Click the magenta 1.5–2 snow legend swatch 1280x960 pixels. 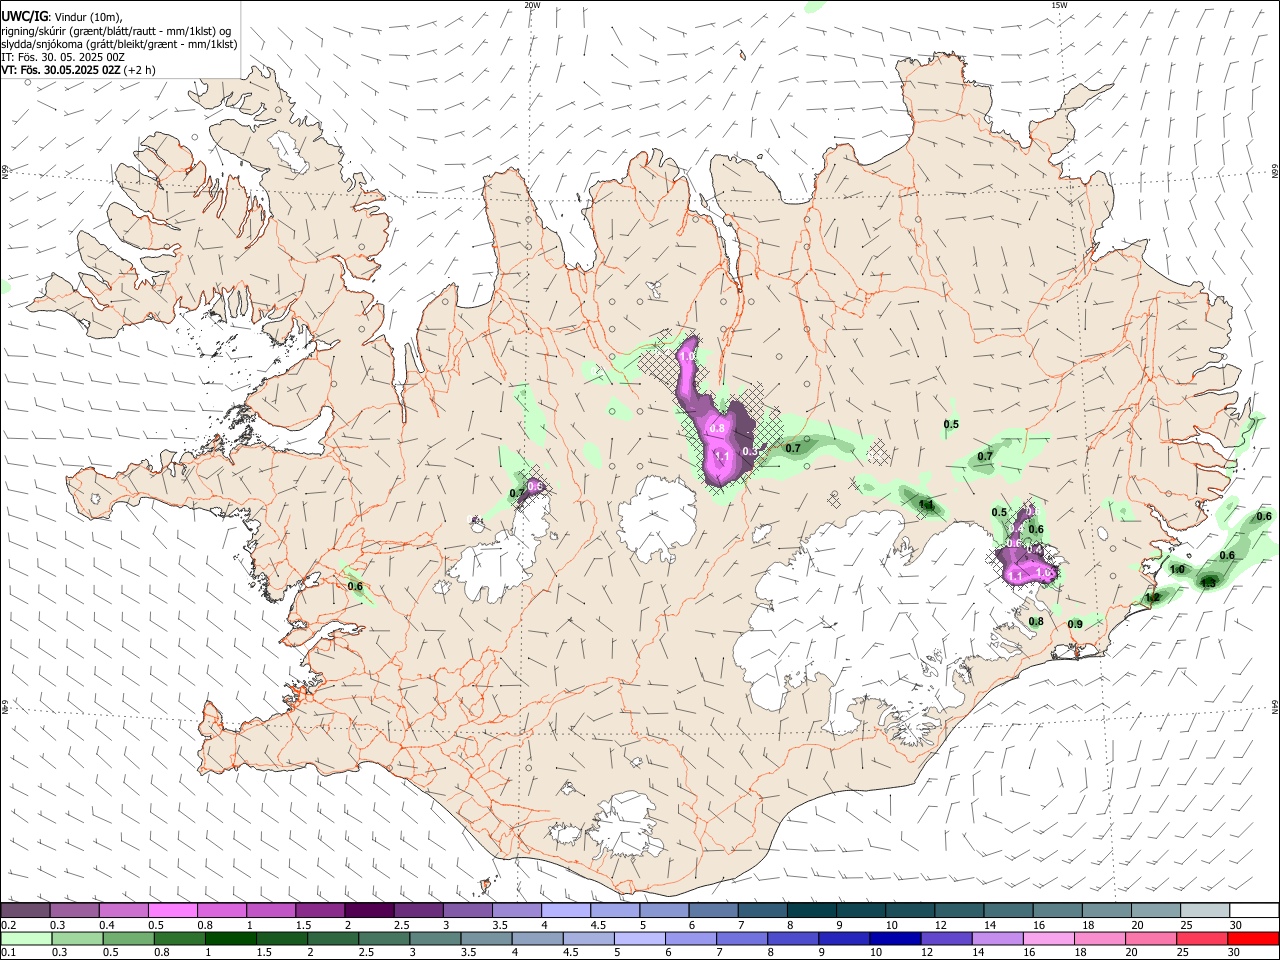click(x=320, y=911)
